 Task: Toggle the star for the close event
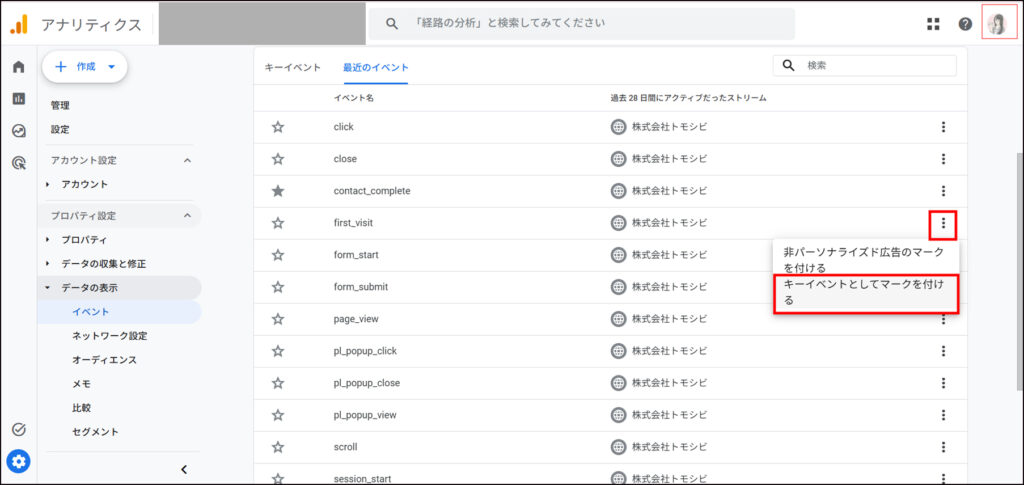pyautogui.click(x=278, y=159)
